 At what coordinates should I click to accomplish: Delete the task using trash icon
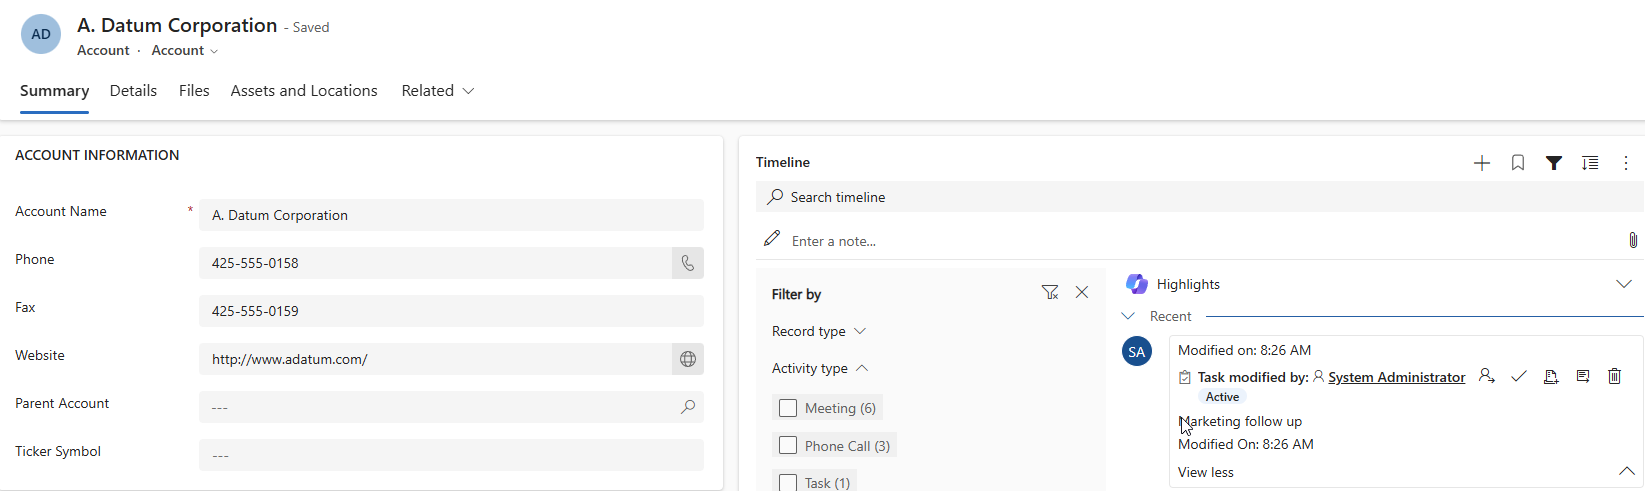(1614, 376)
